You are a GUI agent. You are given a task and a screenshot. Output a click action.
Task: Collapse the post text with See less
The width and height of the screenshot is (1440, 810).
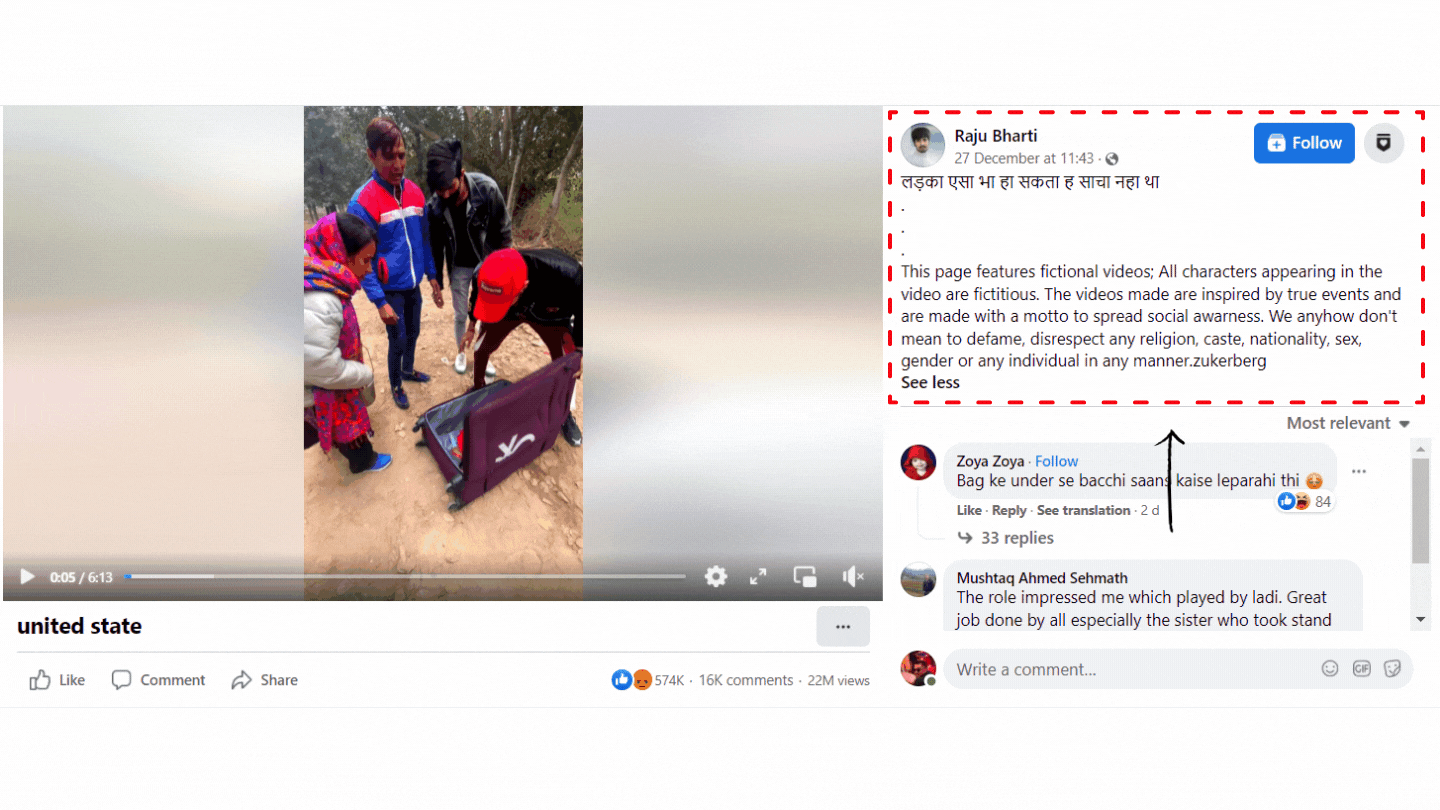tap(930, 382)
